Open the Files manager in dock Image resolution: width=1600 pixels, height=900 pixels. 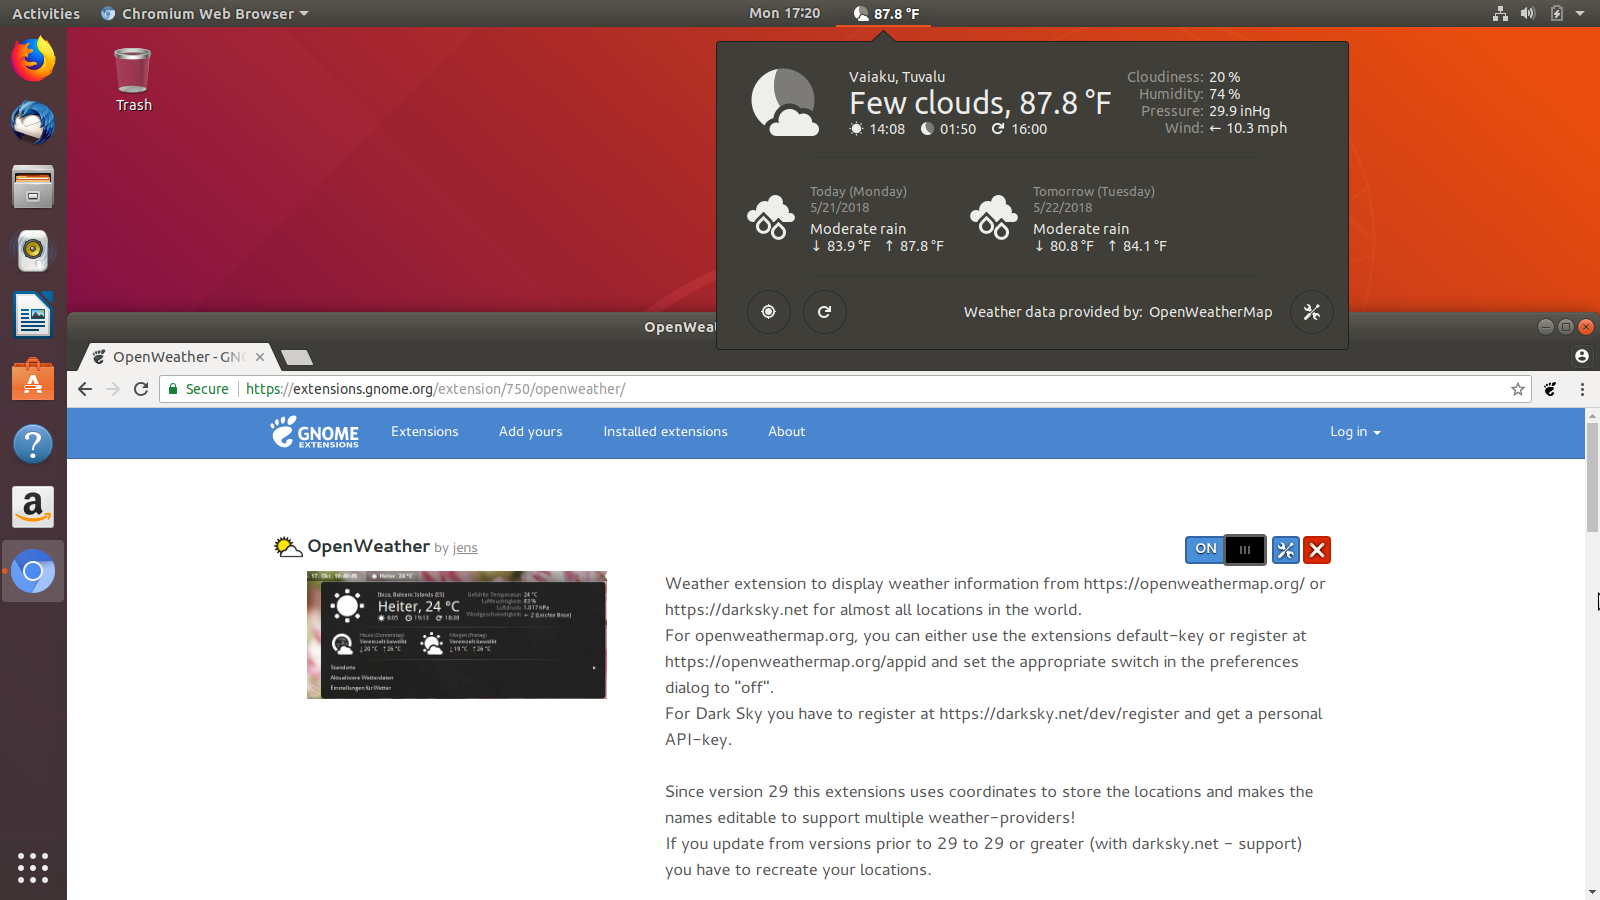point(33,187)
